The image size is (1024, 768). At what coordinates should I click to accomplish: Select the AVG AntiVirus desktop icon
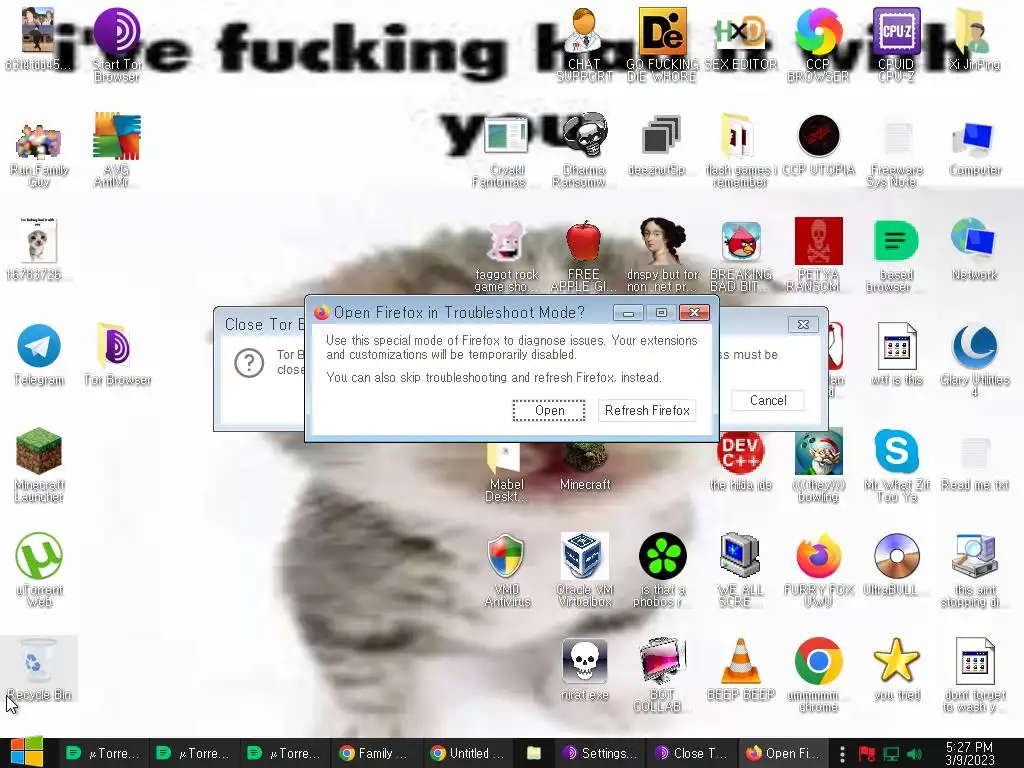coord(116,150)
